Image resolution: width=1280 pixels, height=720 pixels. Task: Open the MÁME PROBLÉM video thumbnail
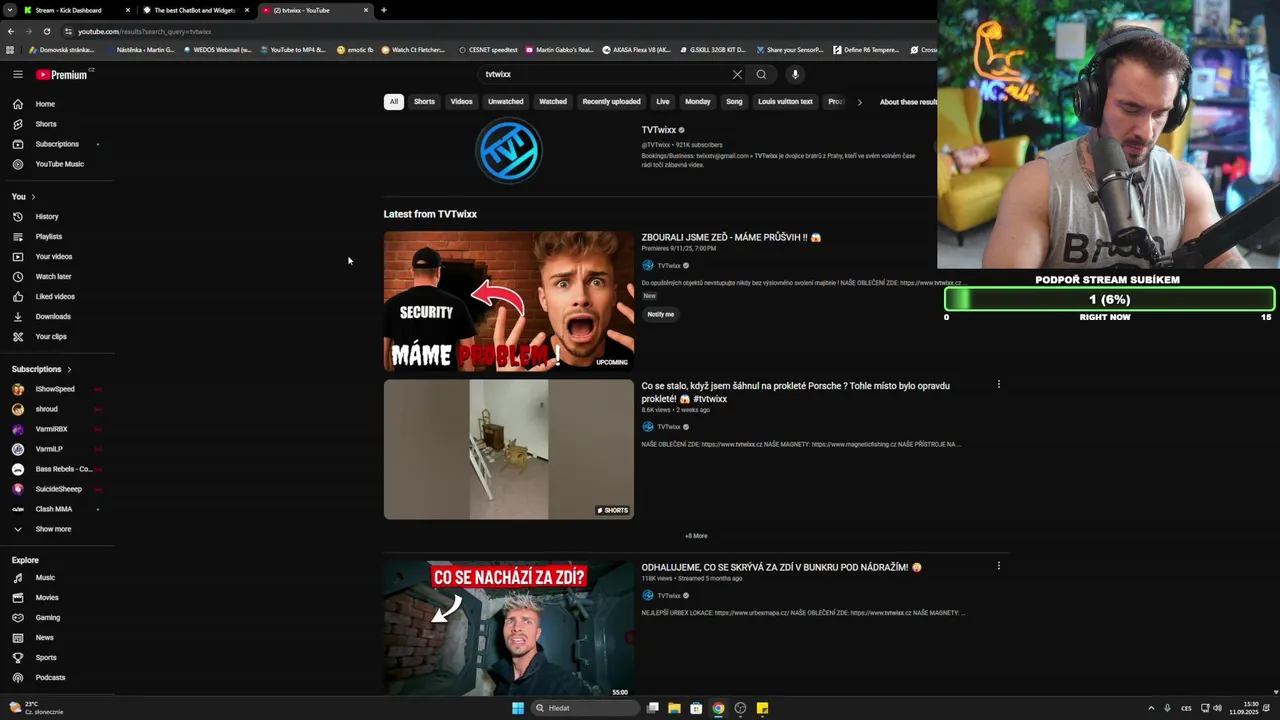pyautogui.click(x=509, y=301)
